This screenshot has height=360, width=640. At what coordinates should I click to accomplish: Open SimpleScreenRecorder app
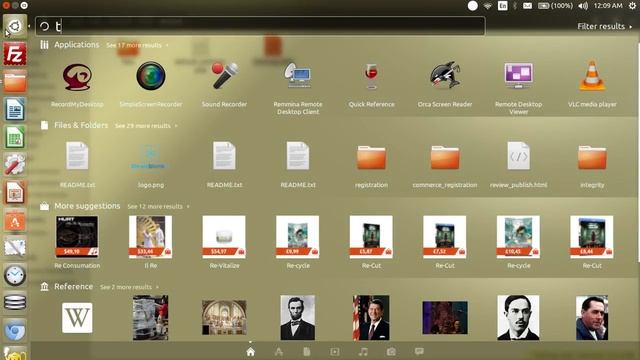pos(151,76)
